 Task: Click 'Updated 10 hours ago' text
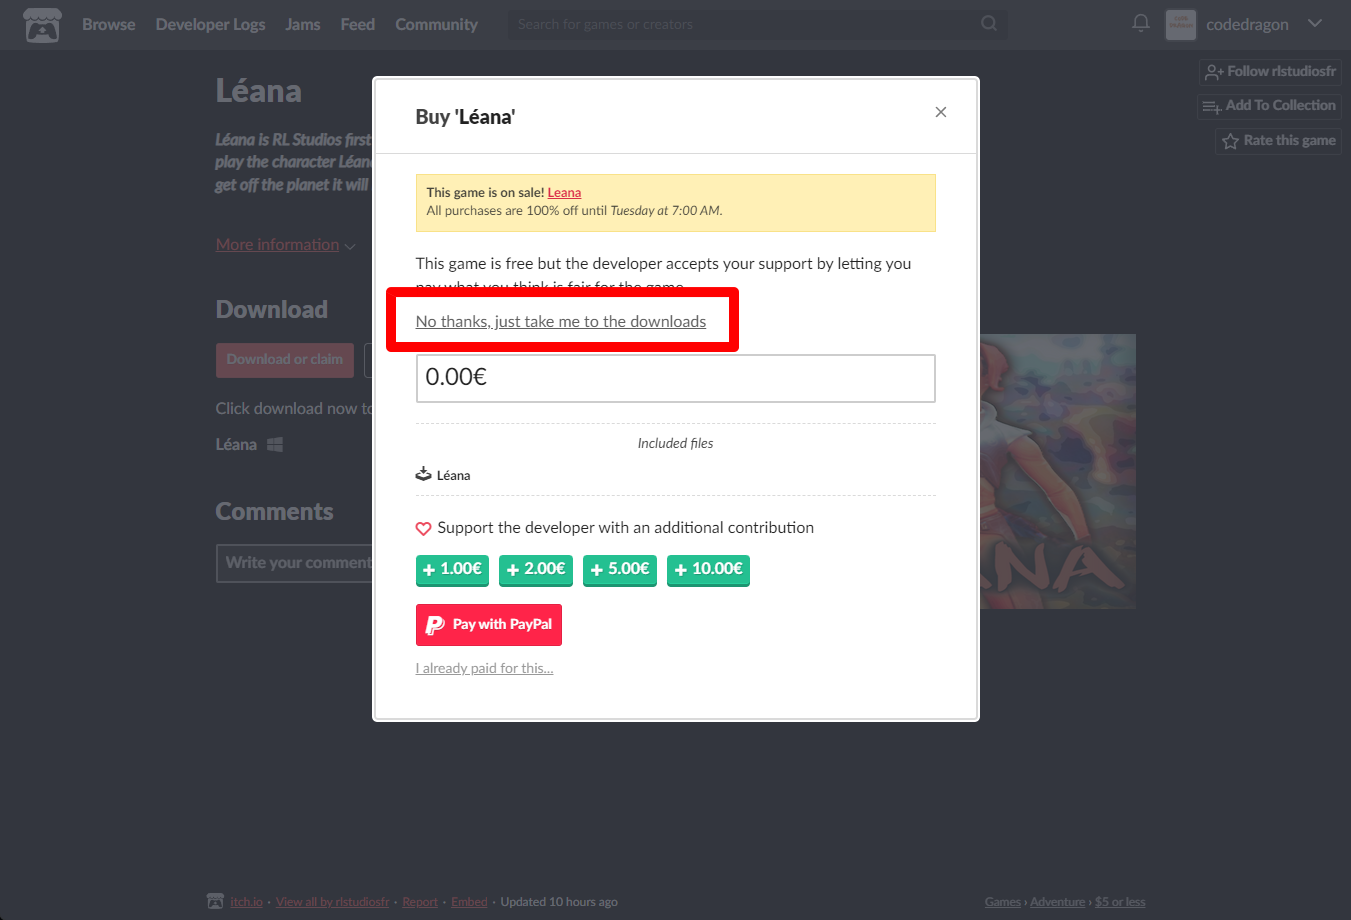click(x=559, y=902)
